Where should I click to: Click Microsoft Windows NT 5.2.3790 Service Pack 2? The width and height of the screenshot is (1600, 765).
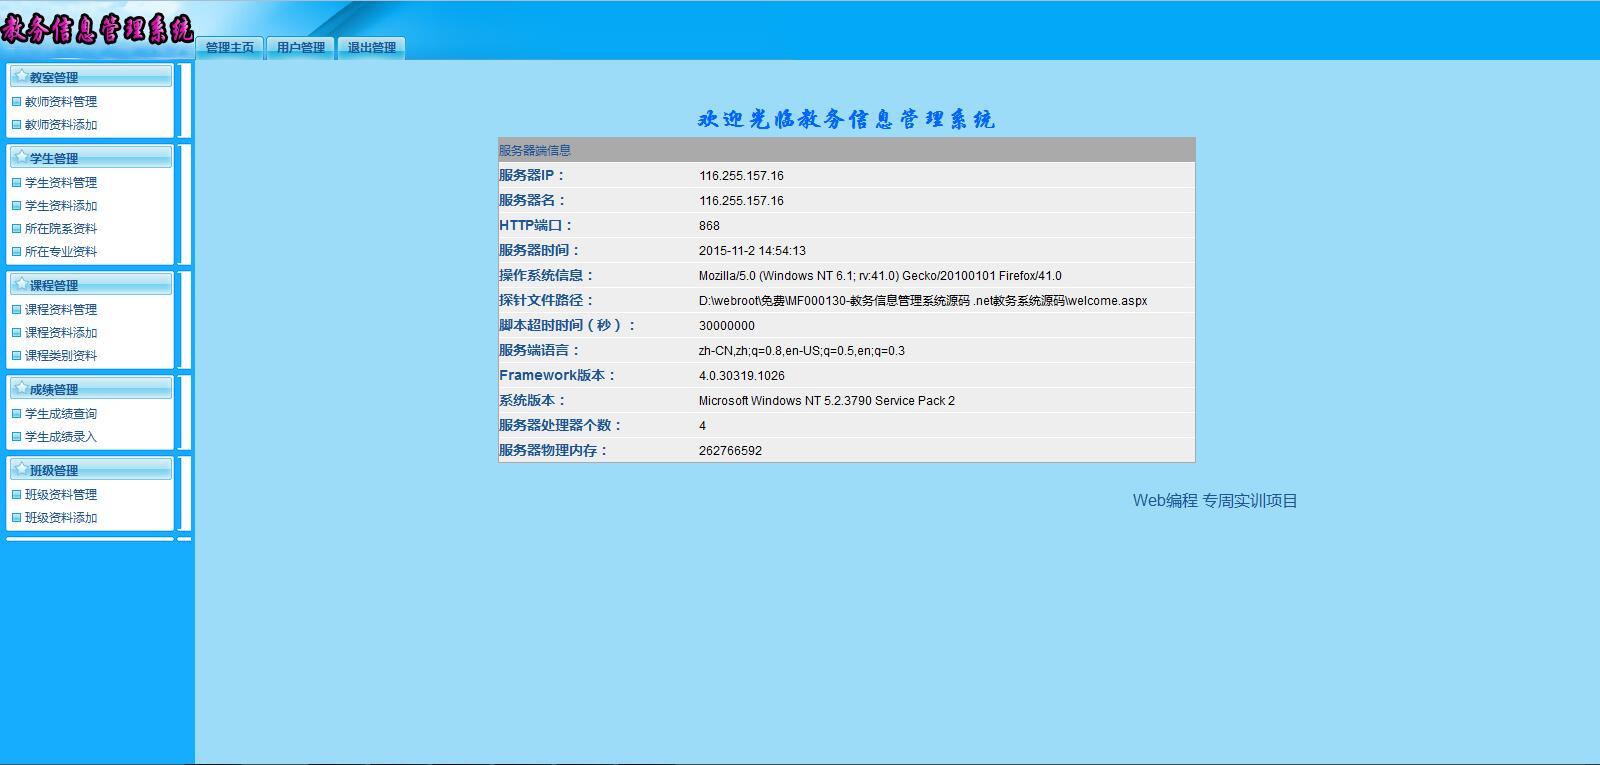827,401
